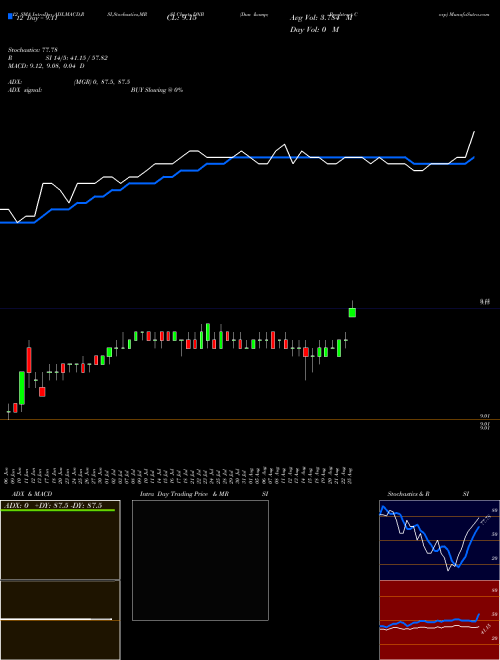This screenshot has height=660, width=500.
Task: Click the large red candle near the chart's left
Action: [x=29, y=360]
